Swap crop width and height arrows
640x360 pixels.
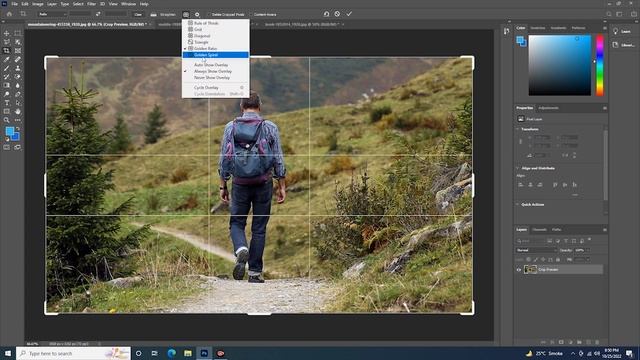[98, 14]
